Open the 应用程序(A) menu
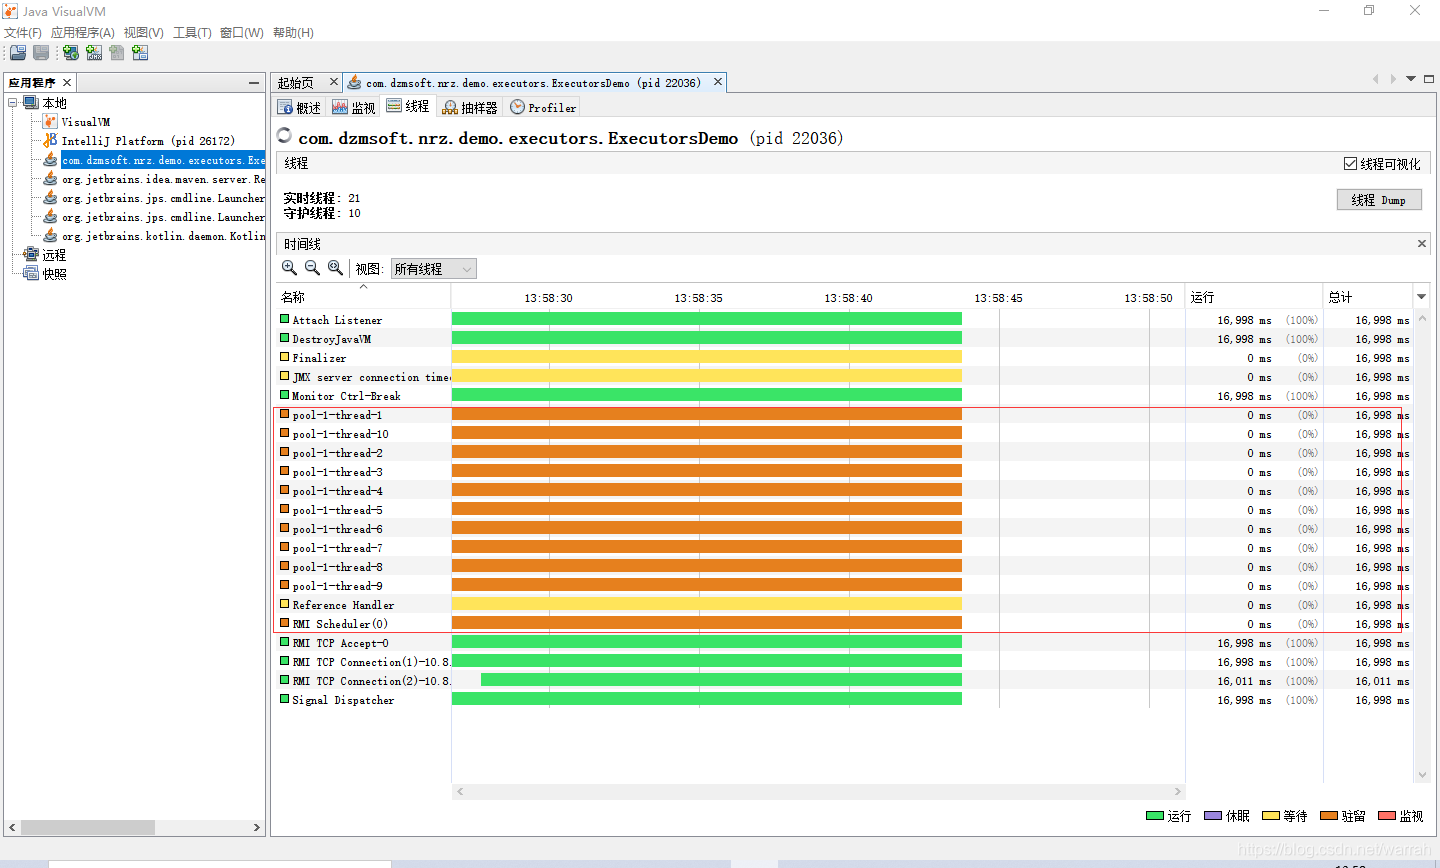The width and height of the screenshot is (1440, 868). tap(83, 33)
